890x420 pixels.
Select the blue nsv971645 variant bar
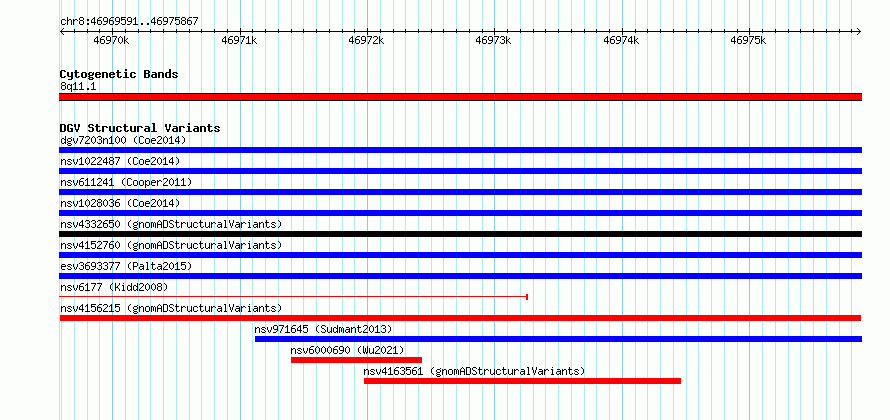(559, 339)
